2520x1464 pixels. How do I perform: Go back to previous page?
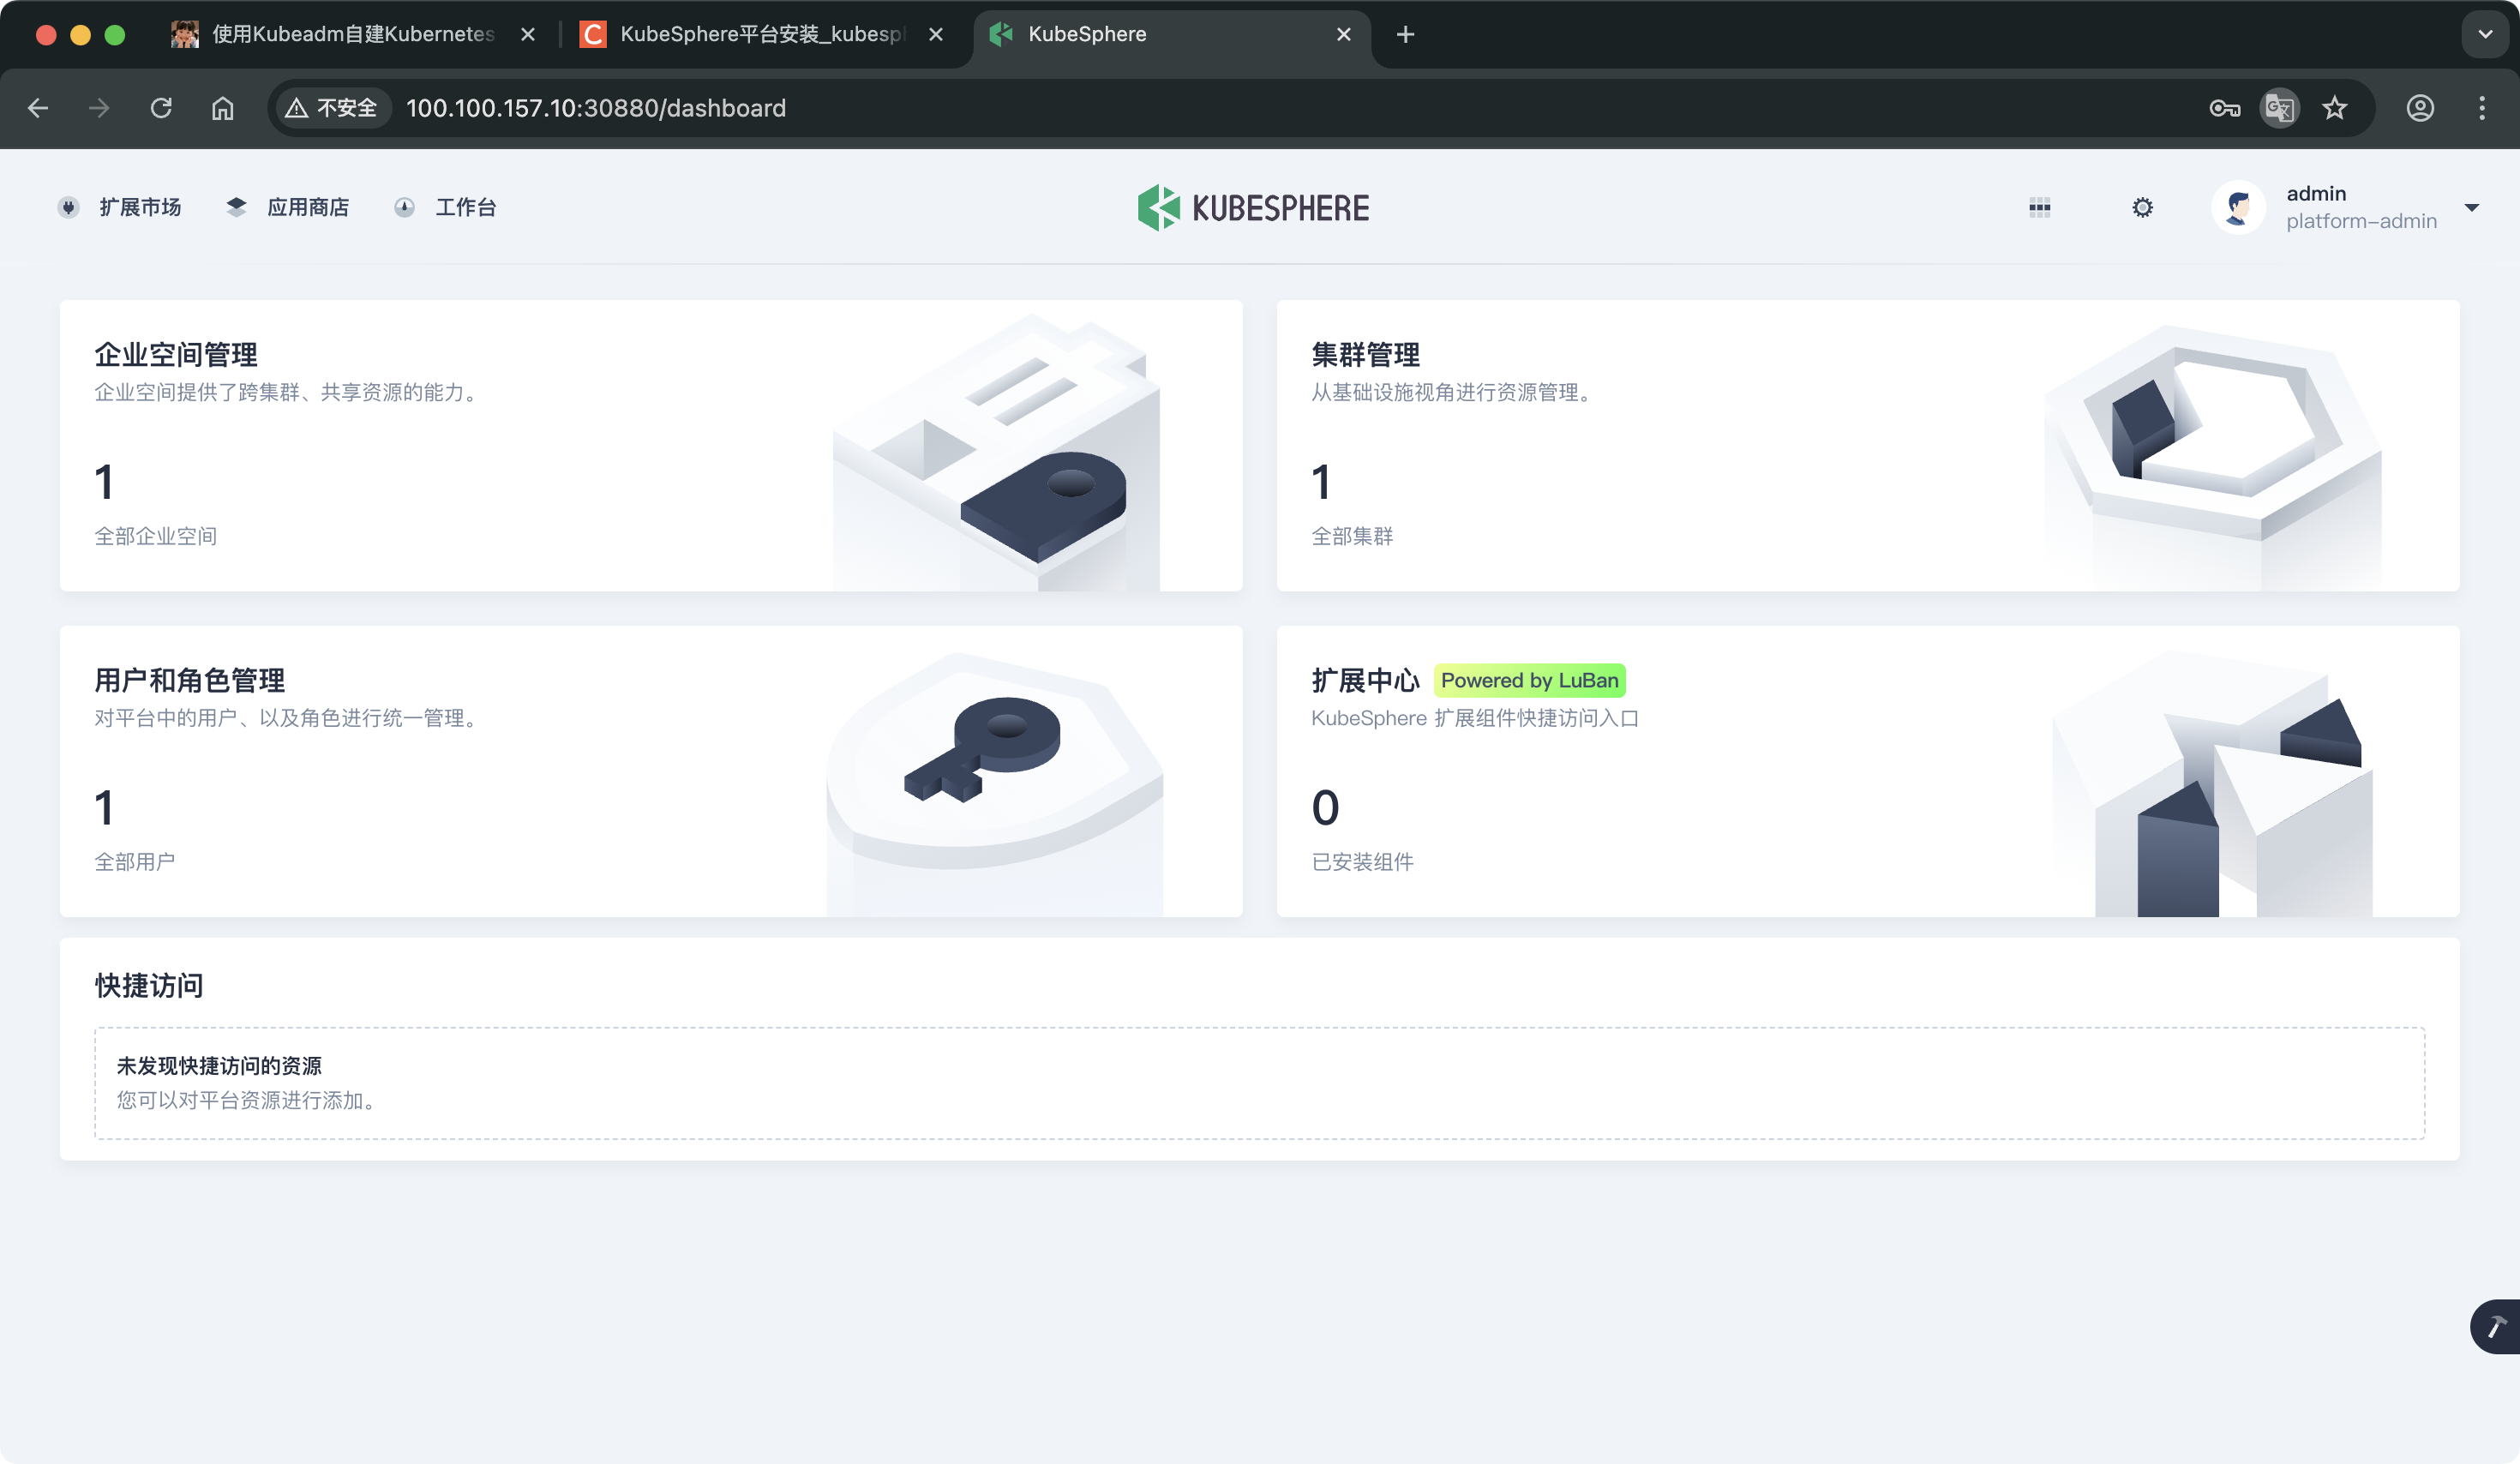[38, 108]
